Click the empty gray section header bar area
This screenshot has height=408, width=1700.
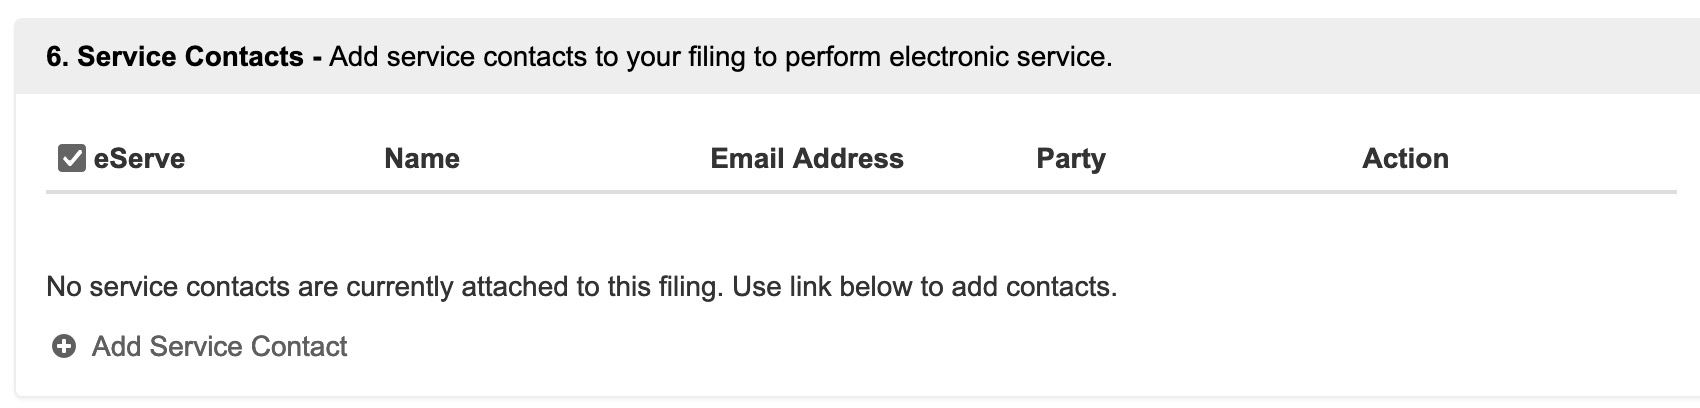[x=1400, y=57]
